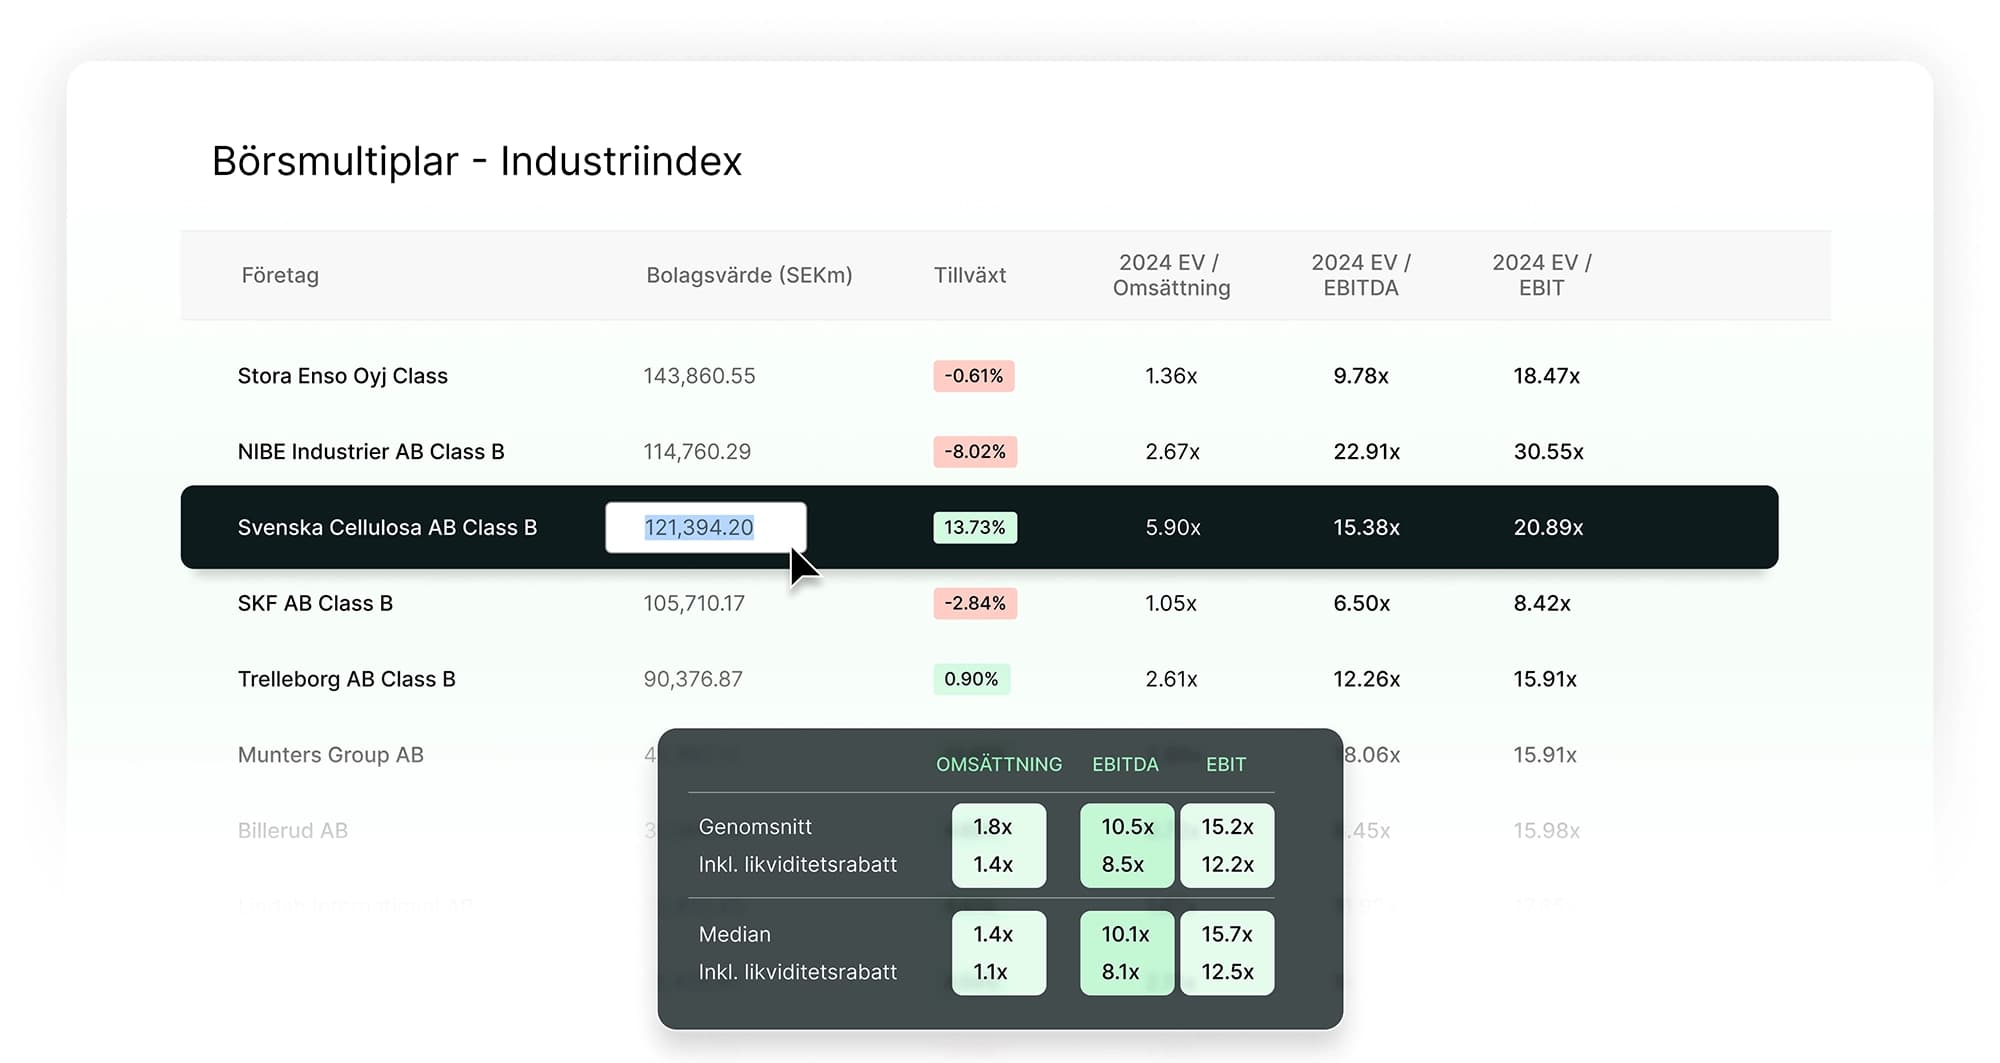Click Trelleborg's 2.61x revenue multiple

point(1171,679)
